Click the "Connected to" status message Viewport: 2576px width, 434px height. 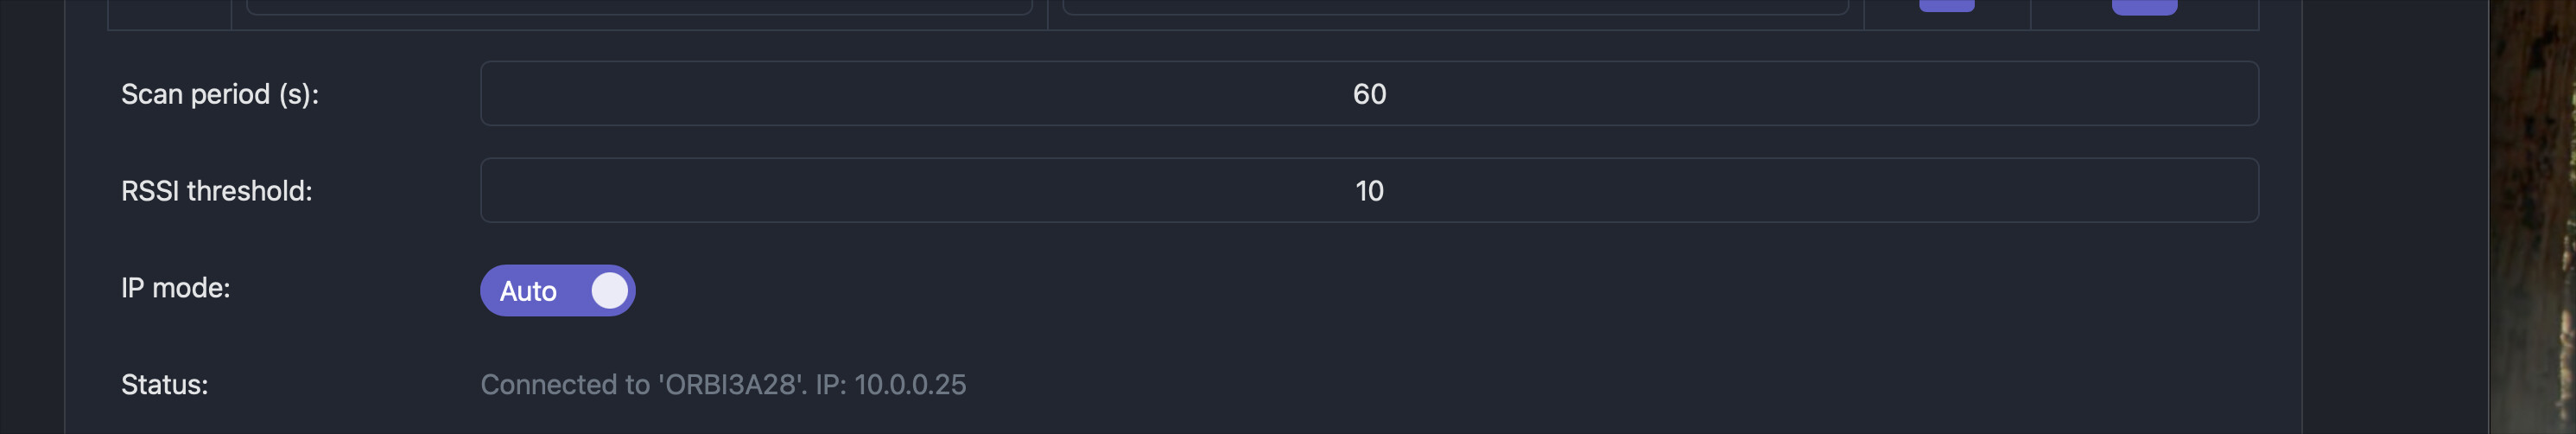click(565, 385)
